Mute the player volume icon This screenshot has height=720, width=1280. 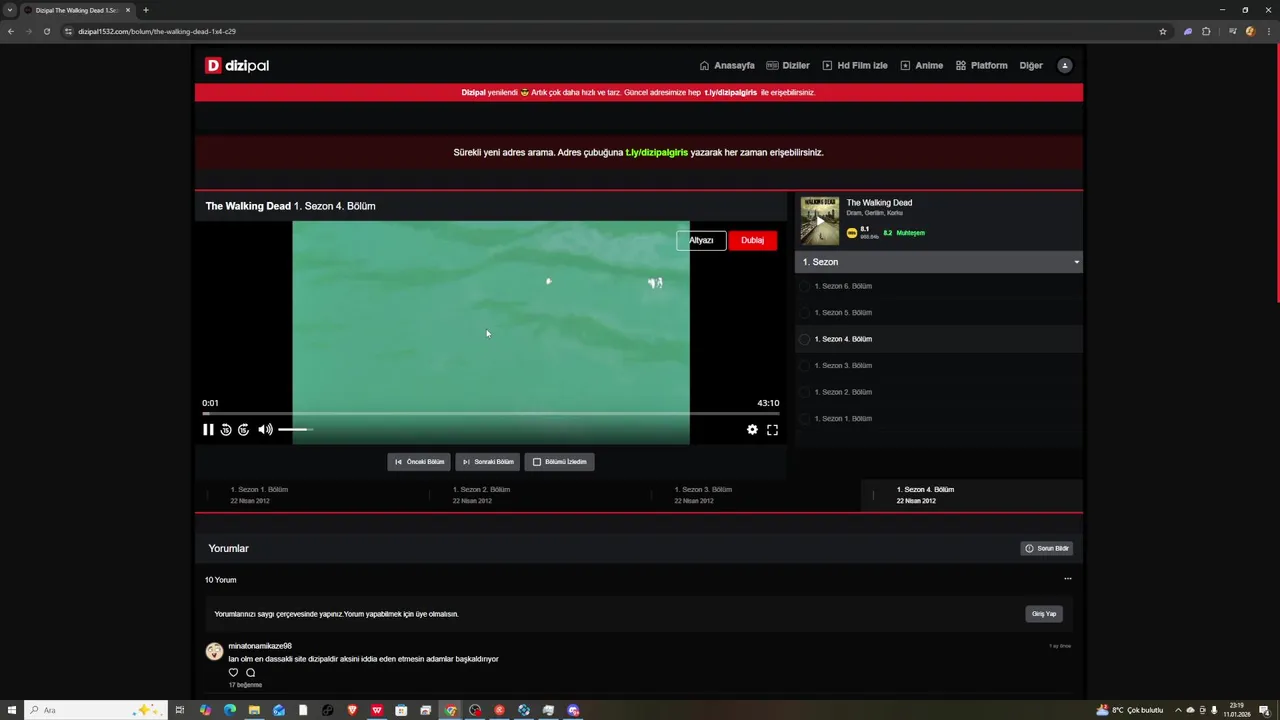point(265,430)
